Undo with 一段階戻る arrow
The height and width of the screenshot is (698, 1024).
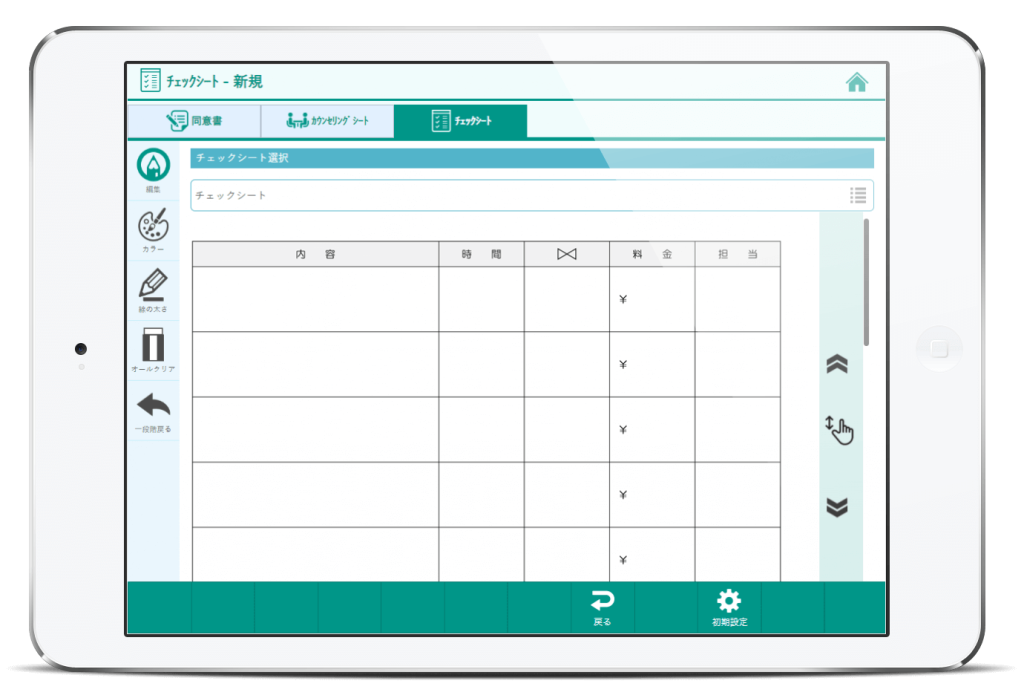click(153, 411)
